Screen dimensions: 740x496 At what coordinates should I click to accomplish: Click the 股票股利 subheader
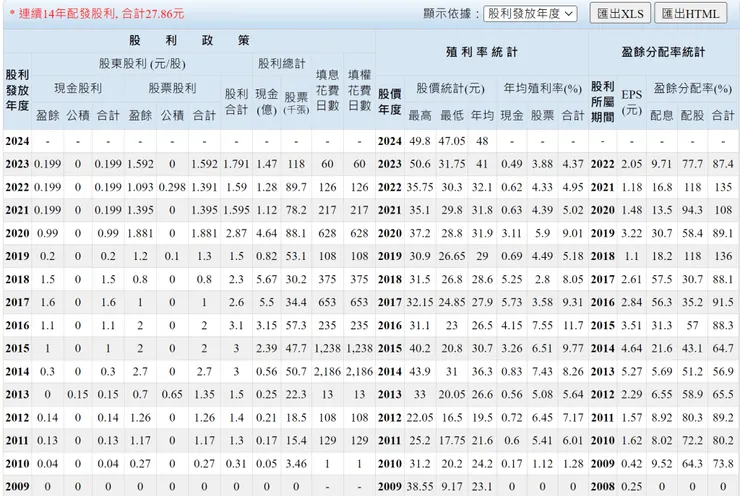(172, 88)
